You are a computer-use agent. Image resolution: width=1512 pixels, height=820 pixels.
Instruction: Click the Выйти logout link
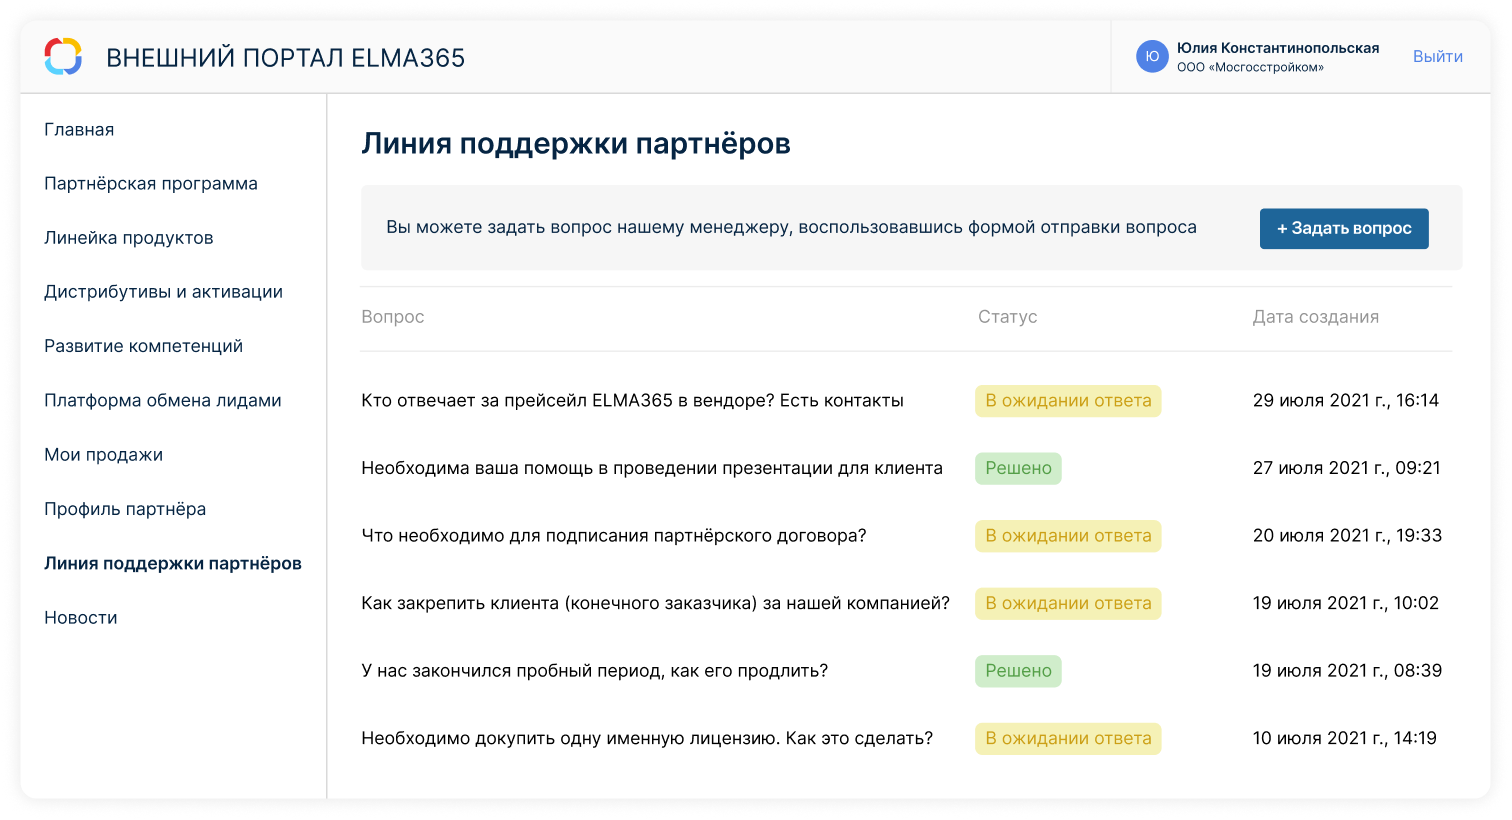coord(1438,57)
